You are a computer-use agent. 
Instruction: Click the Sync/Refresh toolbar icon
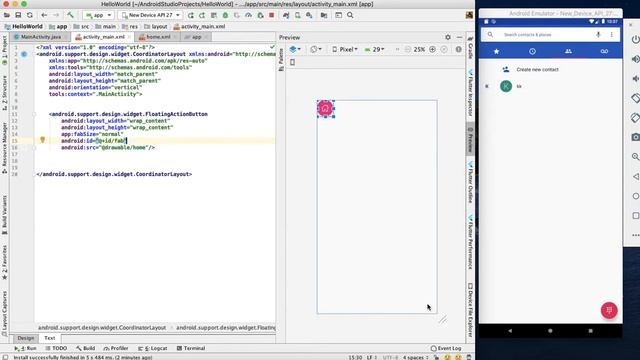tap(29, 15)
